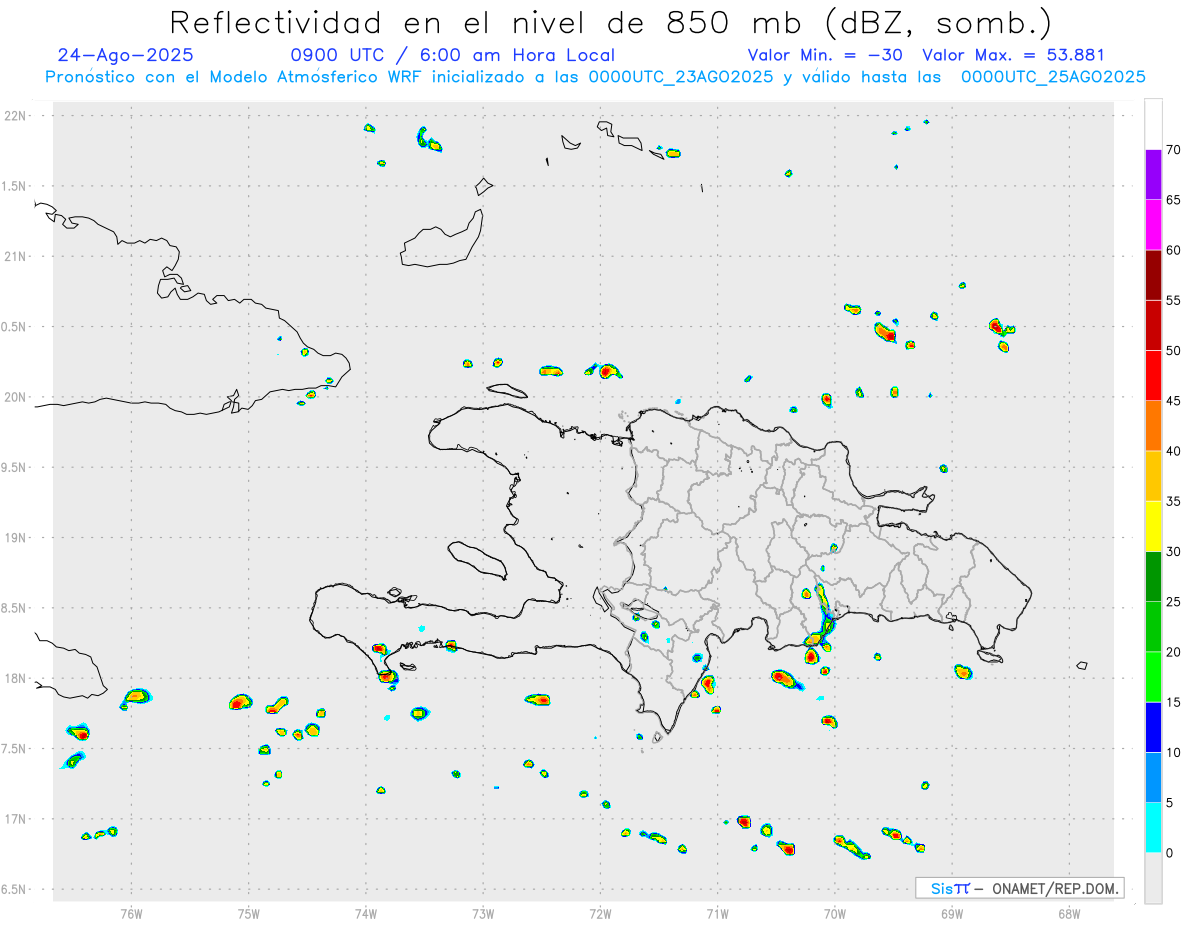This screenshot has width=1200, height=927.
Task: Select the '0.5N' latitude label
Action: coord(16,327)
